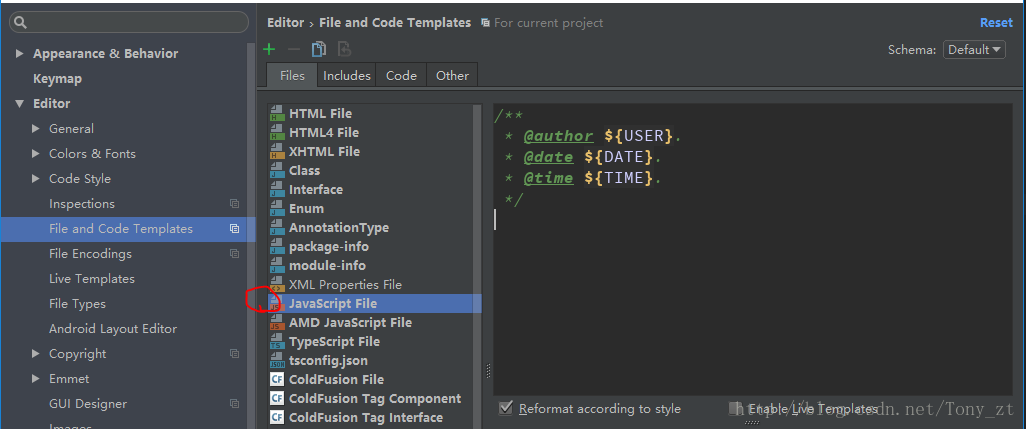This screenshot has width=1026, height=429.
Task: Click in the settings search field
Action: (129, 22)
